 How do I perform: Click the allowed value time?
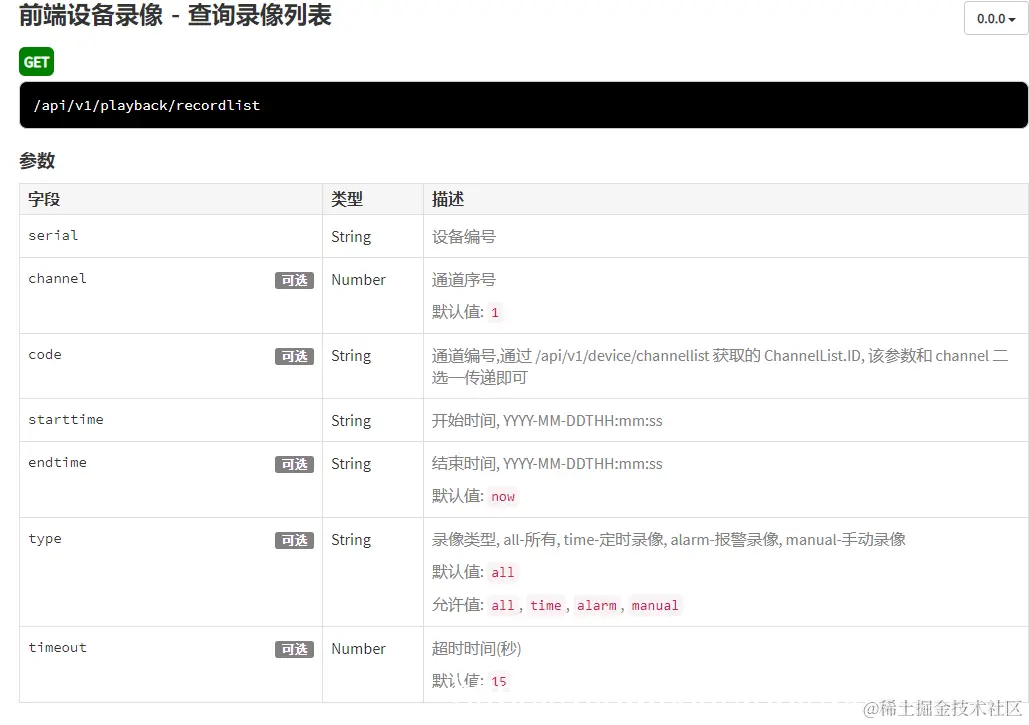pyautogui.click(x=545, y=606)
